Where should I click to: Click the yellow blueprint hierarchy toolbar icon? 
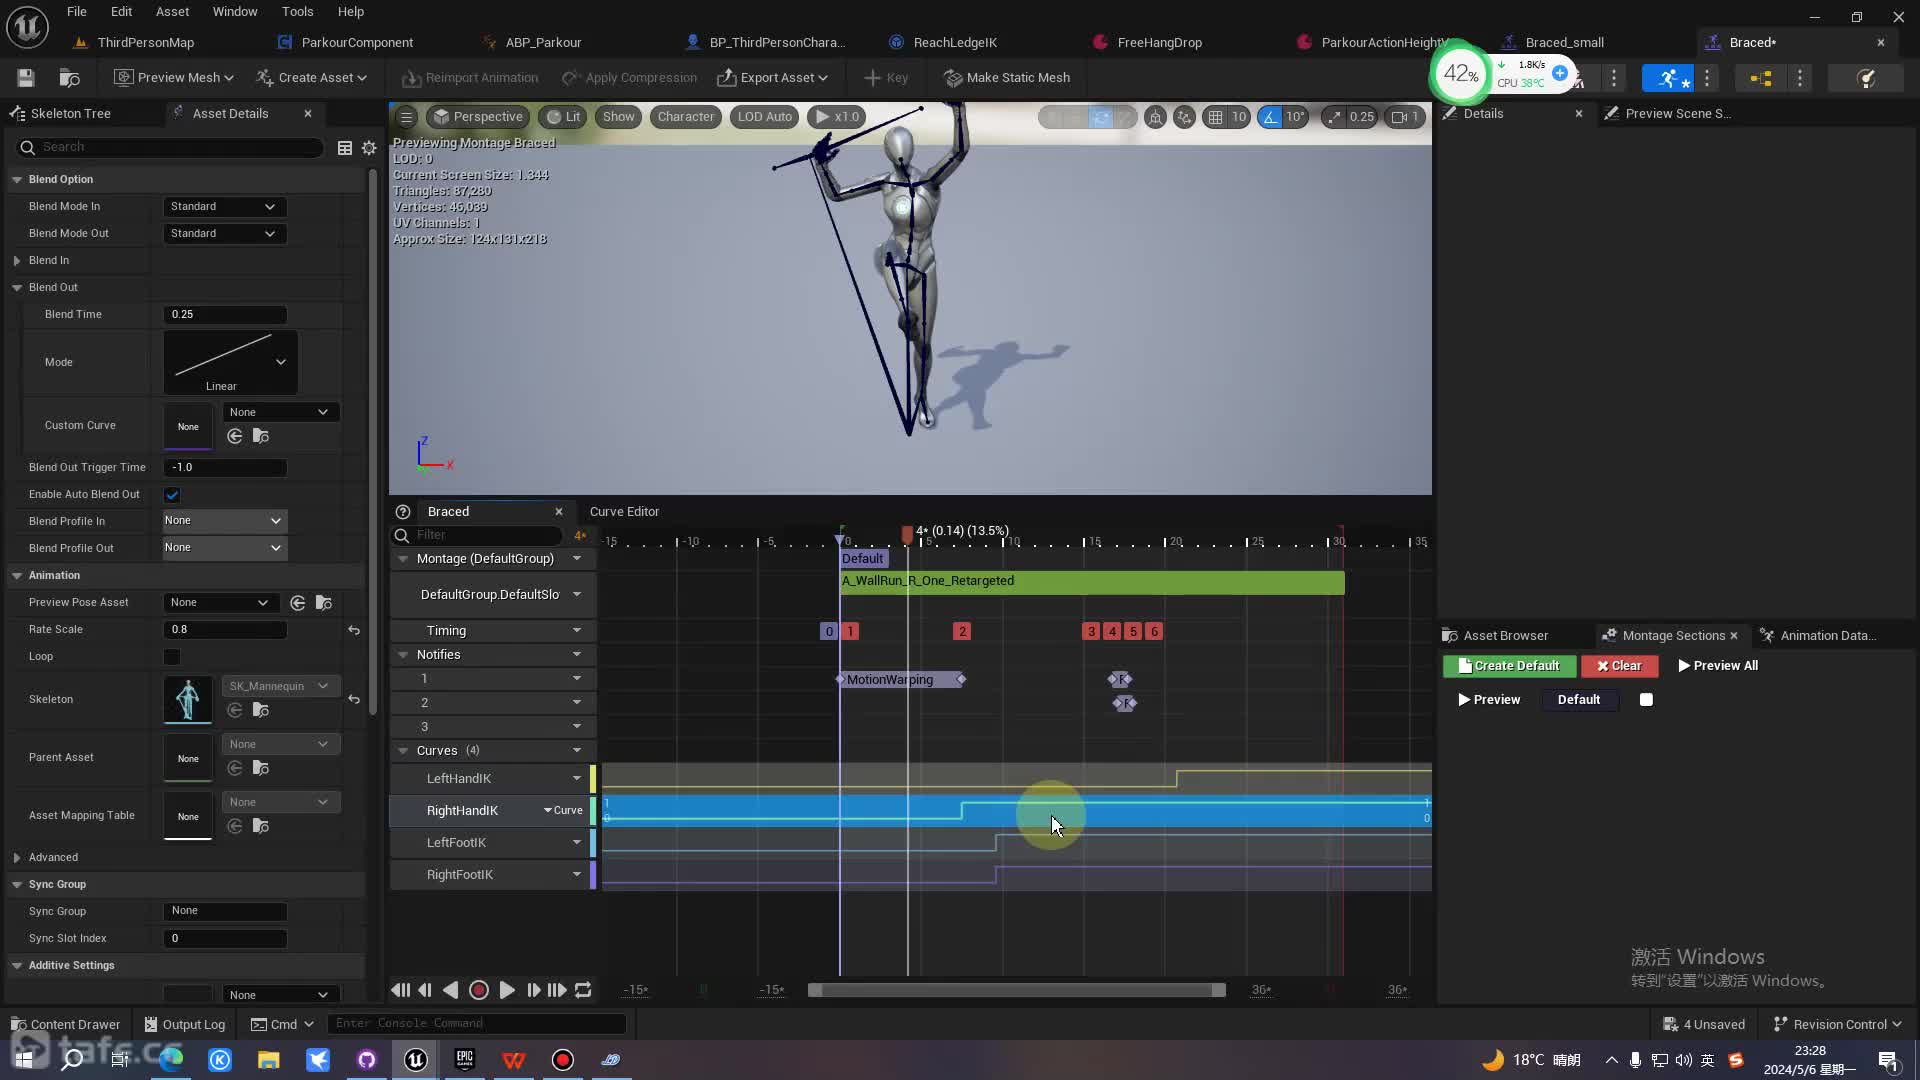point(1761,78)
